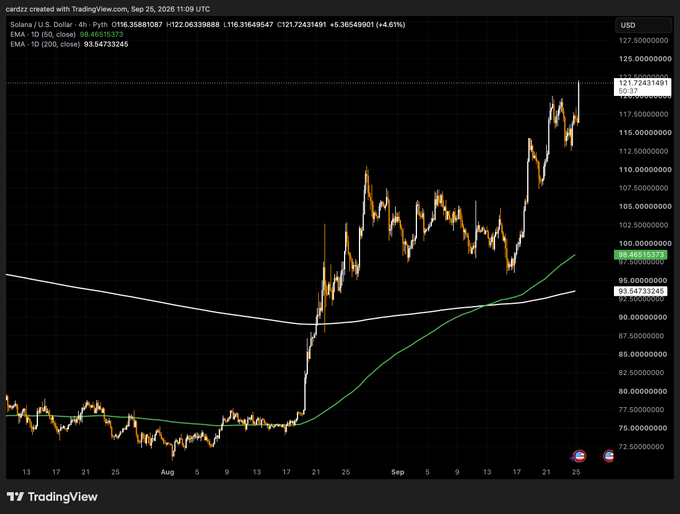Click the high value H122.06339888
Image resolution: width=680 pixels, height=514 pixels.
[193, 25]
